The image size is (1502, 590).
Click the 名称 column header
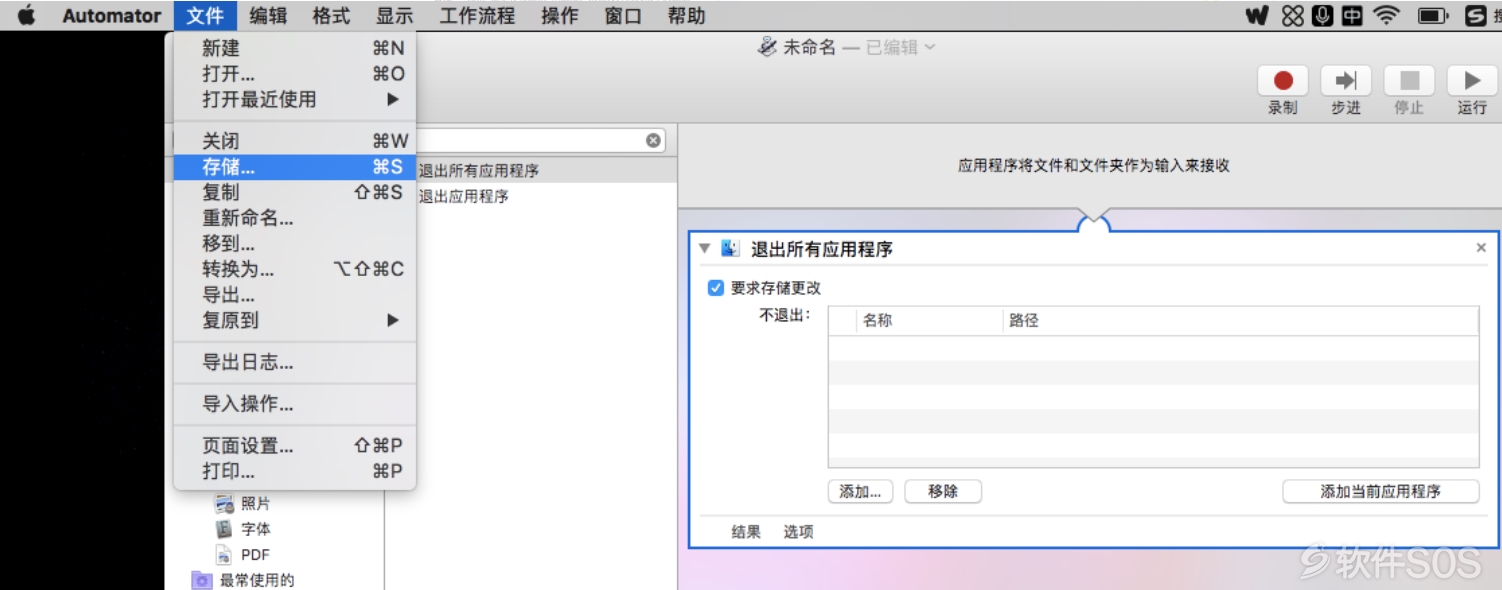[930, 320]
